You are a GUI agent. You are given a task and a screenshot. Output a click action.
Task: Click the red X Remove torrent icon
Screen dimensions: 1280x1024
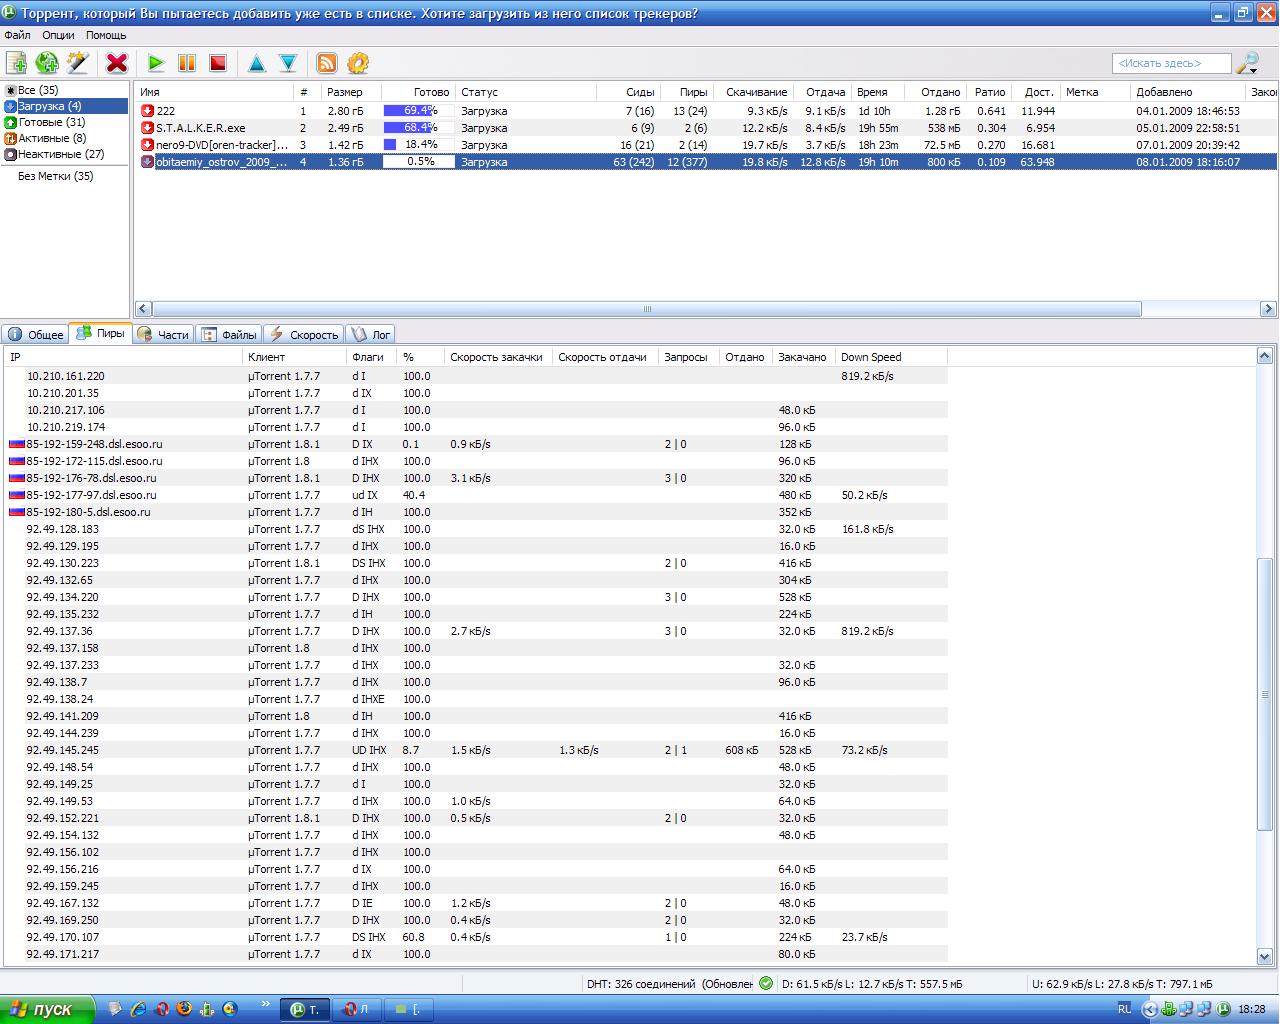[x=117, y=63]
